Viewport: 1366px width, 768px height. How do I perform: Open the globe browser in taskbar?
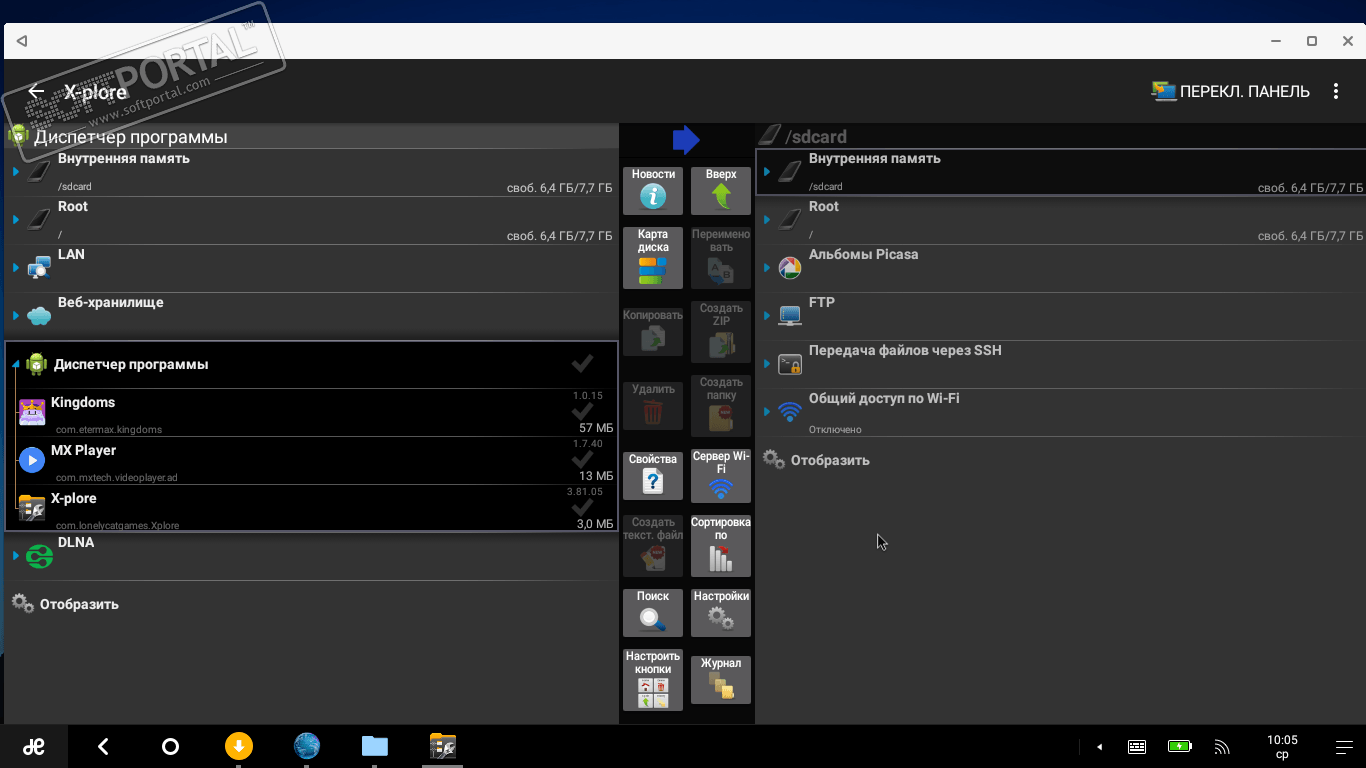pyautogui.click(x=307, y=746)
